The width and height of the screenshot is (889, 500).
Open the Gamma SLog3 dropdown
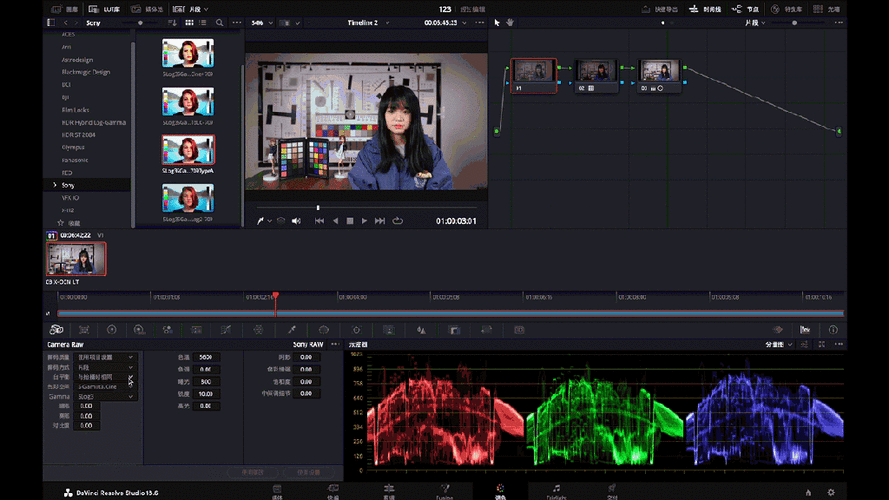105,396
